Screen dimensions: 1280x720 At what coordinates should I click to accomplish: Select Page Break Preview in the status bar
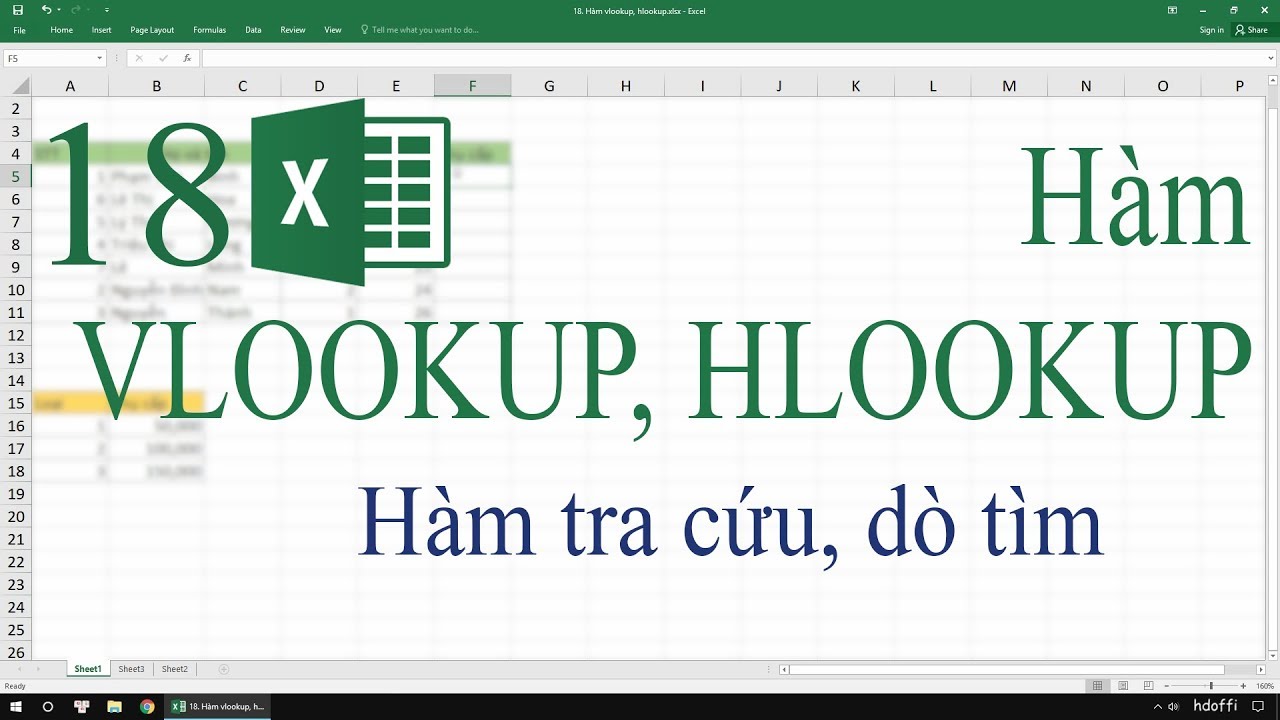click(x=1148, y=685)
